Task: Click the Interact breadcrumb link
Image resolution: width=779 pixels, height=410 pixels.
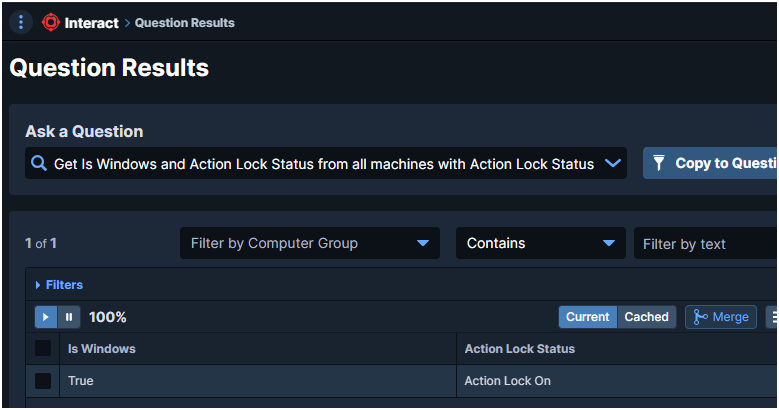Action: click(91, 22)
